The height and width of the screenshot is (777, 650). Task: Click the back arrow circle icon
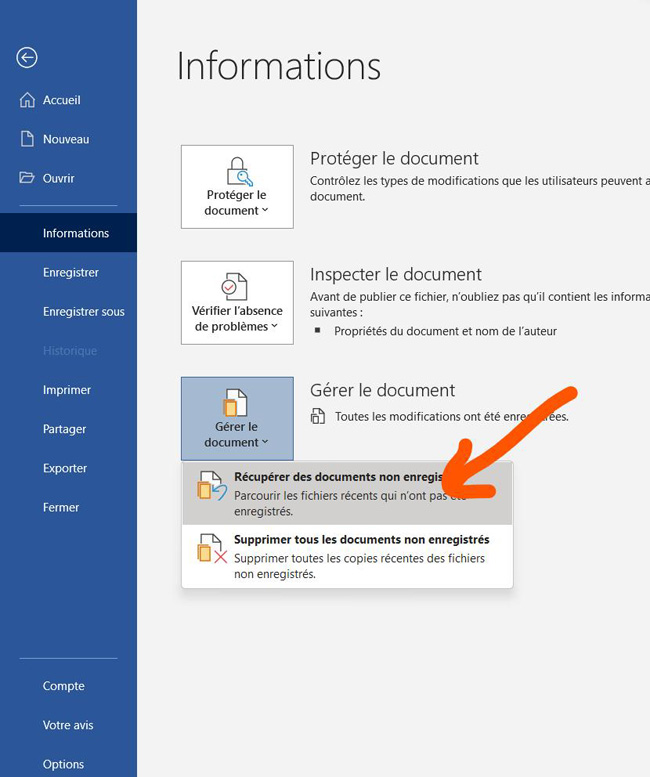click(x=27, y=57)
